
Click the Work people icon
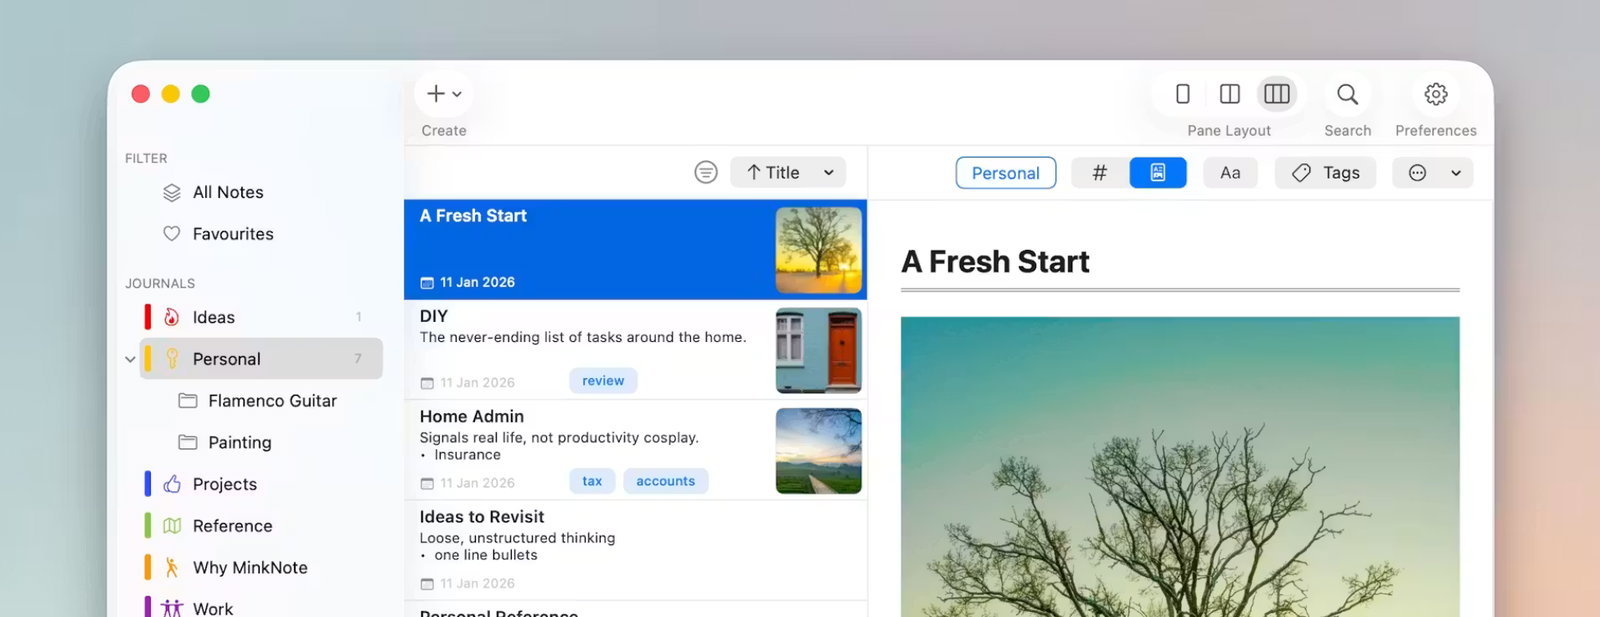(x=172, y=608)
